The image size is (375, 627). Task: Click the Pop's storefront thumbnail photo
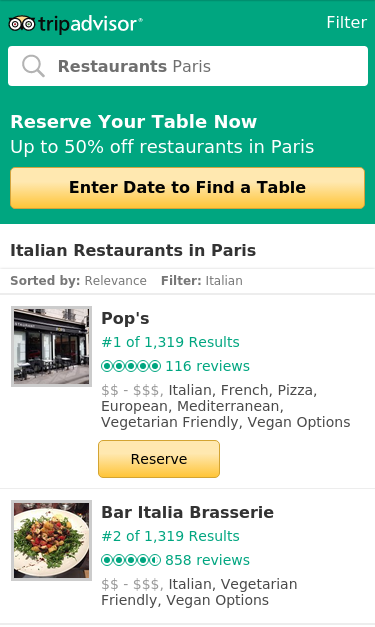tap(52, 346)
